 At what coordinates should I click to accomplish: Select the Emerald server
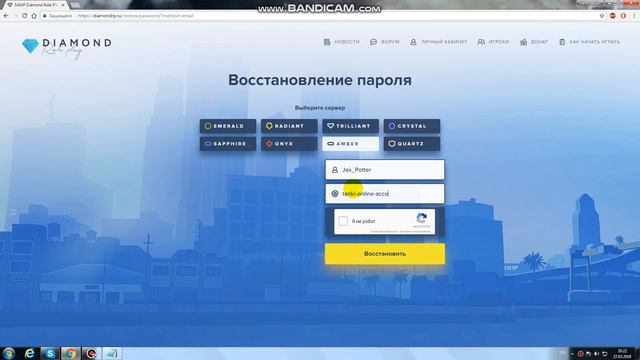point(228,126)
